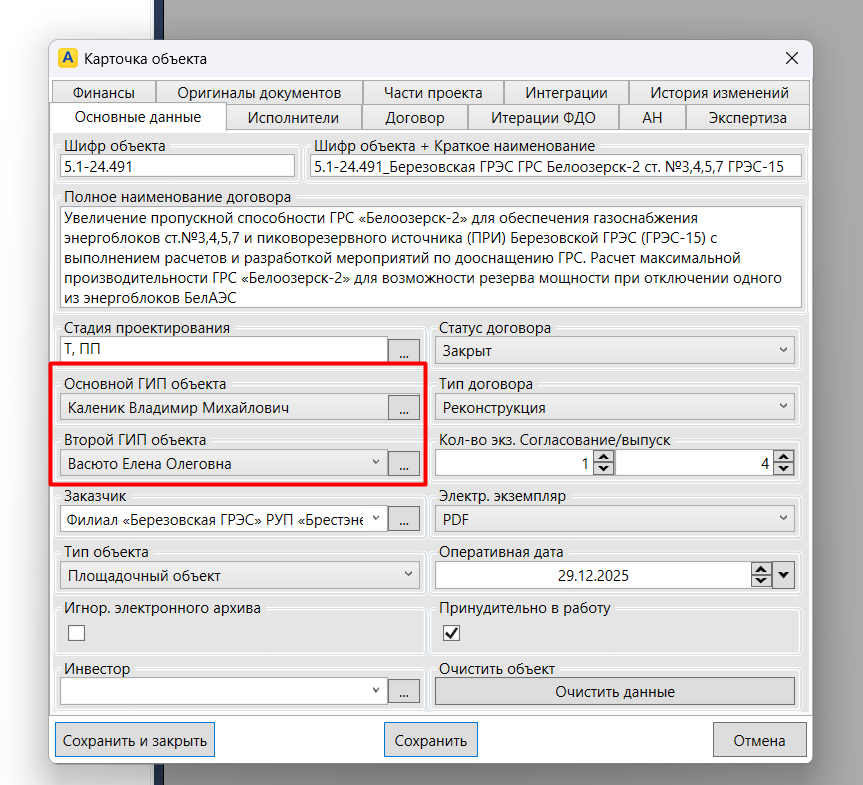This screenshot has height=785, width=863.
Task: Decrease the выпуск copies count spinner
Action: (783, 469)
